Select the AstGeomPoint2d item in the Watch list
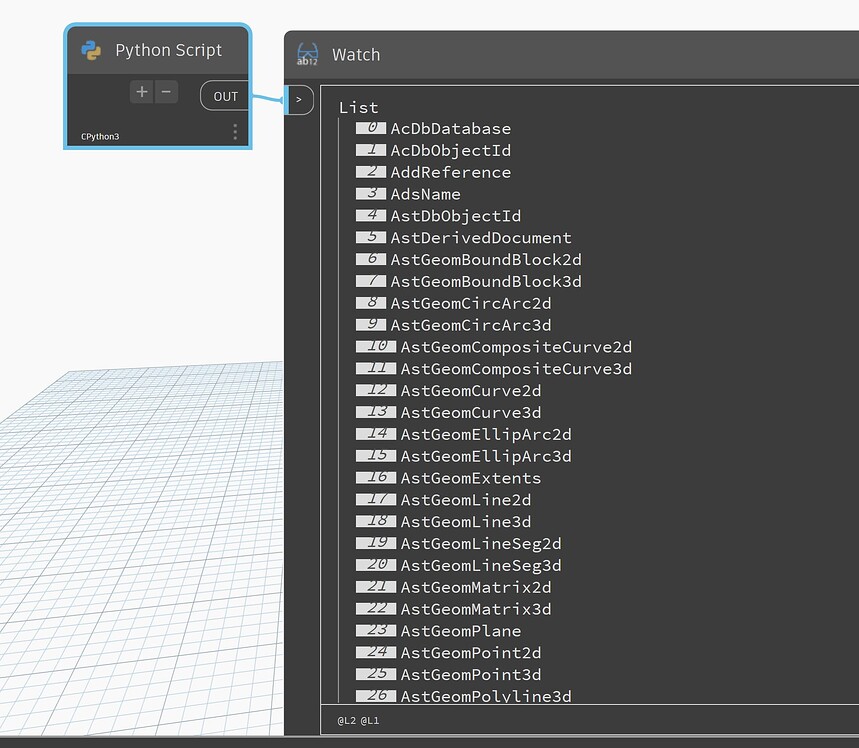 [470, 652]
